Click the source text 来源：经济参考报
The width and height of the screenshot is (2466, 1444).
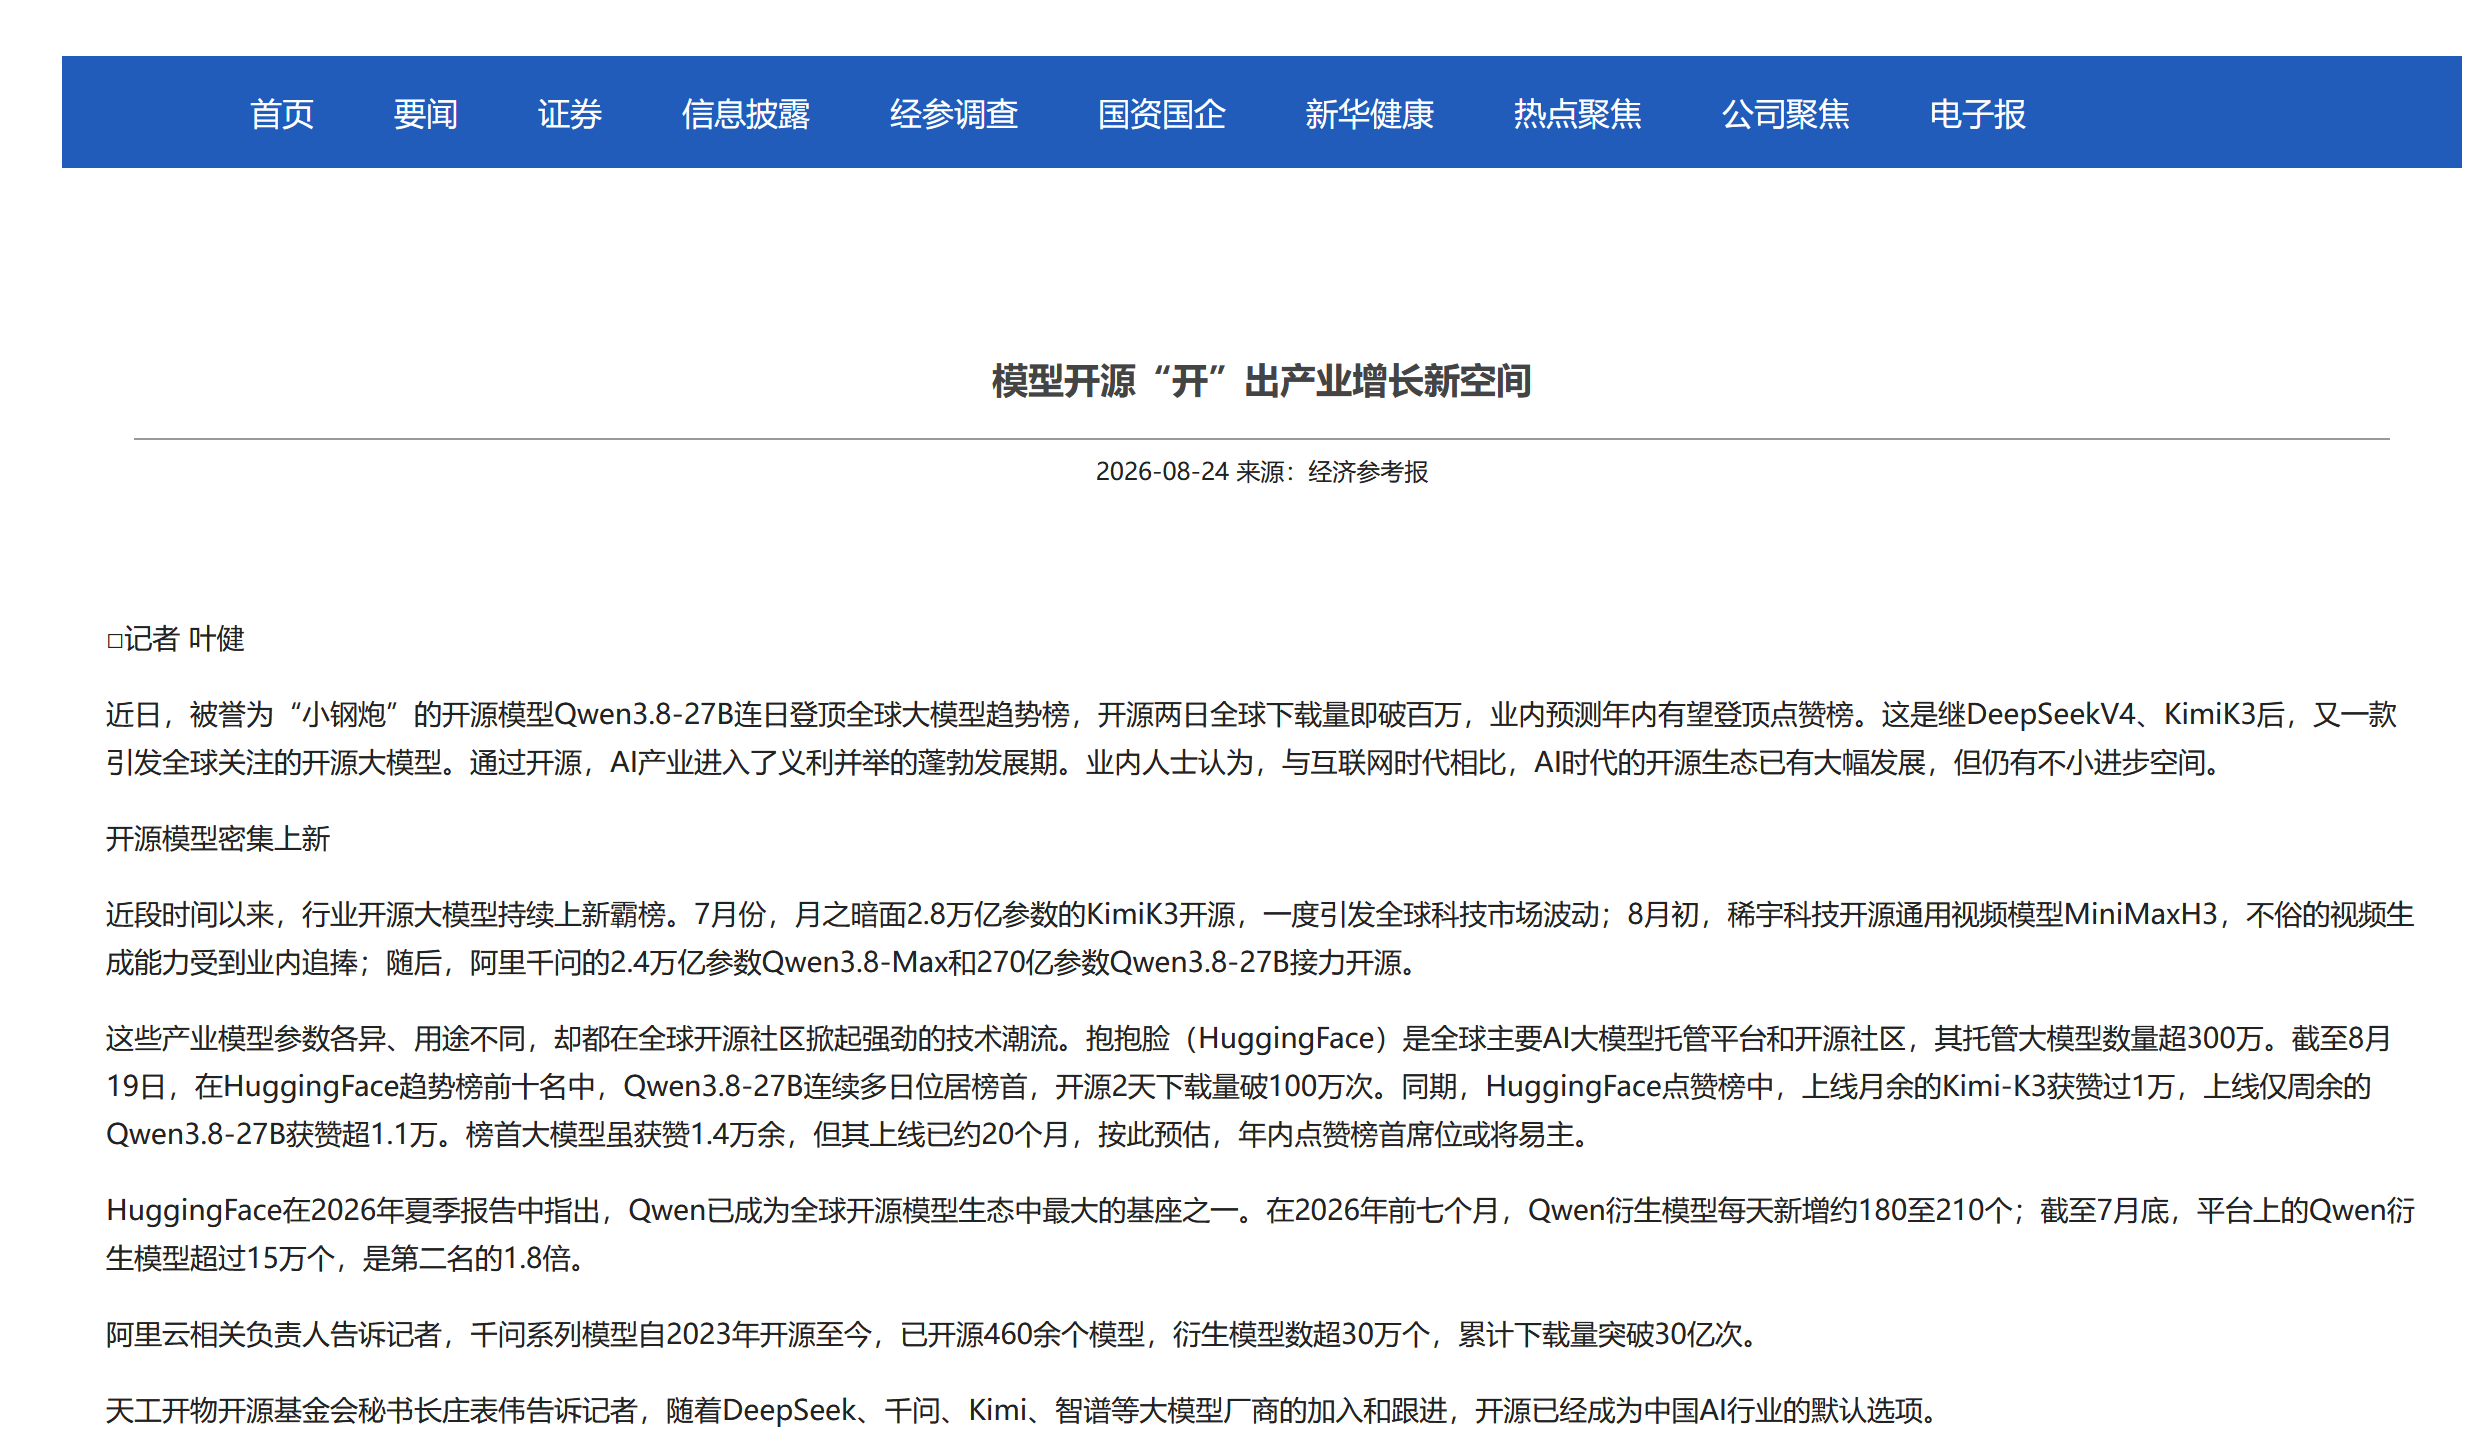pyautogui.click(x=1332, y=471)
